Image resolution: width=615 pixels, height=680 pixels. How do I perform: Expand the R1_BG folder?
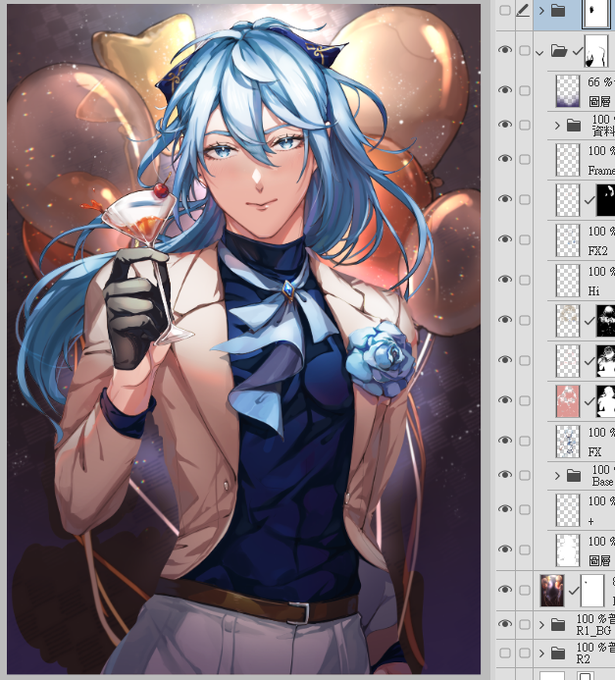[x=541, y=625]
